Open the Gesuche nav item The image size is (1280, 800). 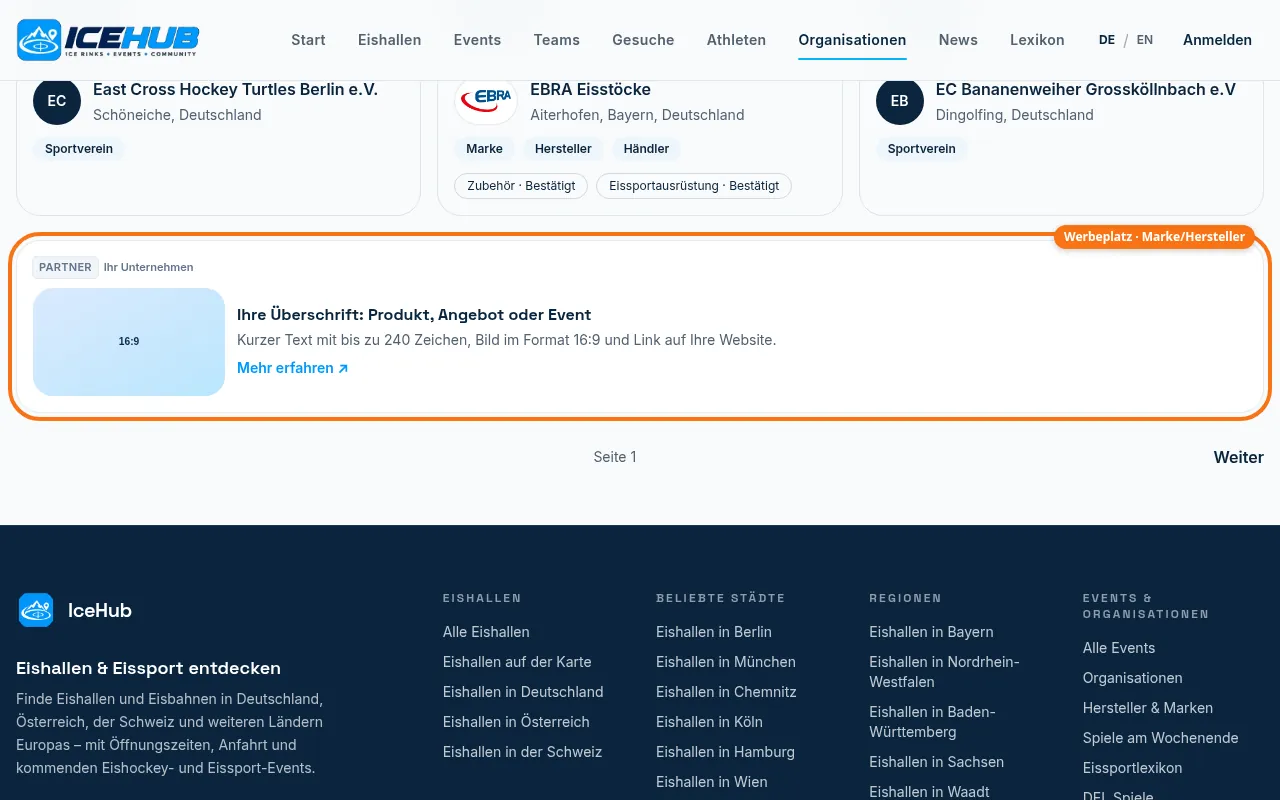coord(643,40)
